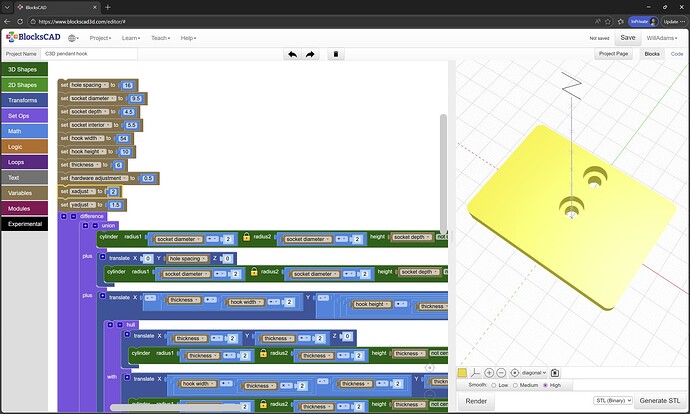Select High smoothness option
This screenshot has height=414, width=690.
pyautogui.click(x=546, y=385)
